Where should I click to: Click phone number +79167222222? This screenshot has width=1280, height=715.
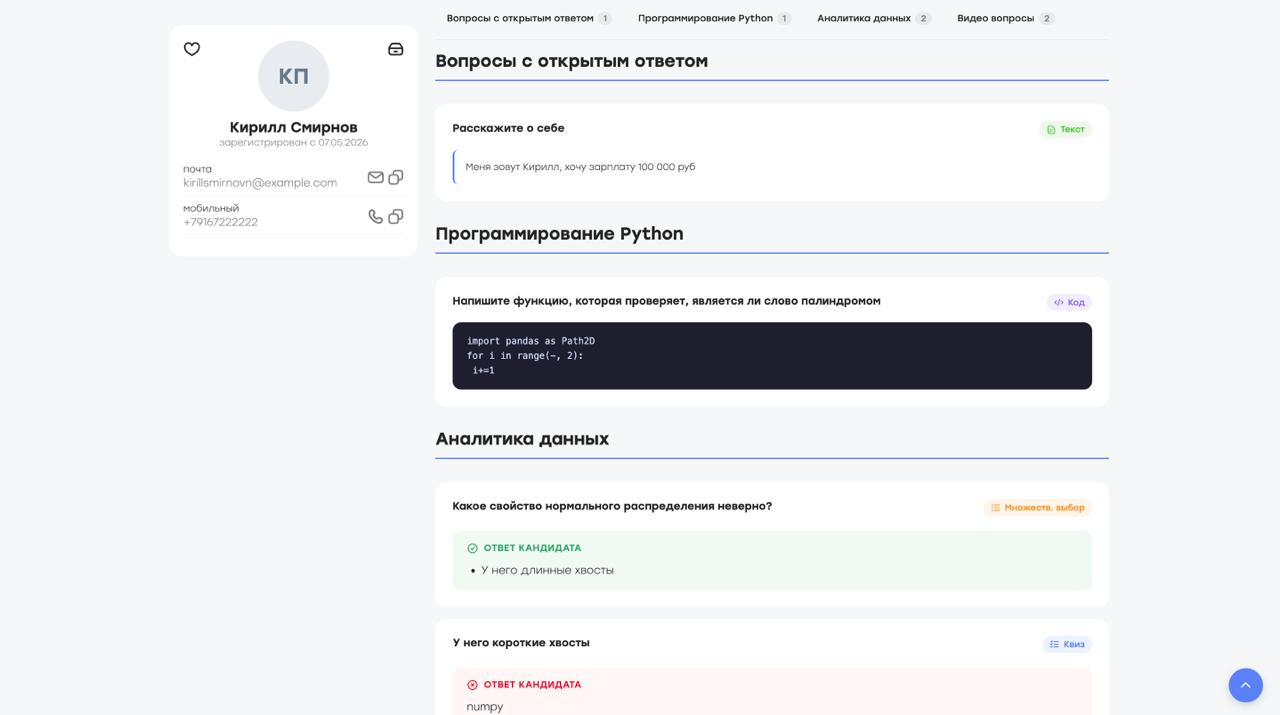point(220,222)
